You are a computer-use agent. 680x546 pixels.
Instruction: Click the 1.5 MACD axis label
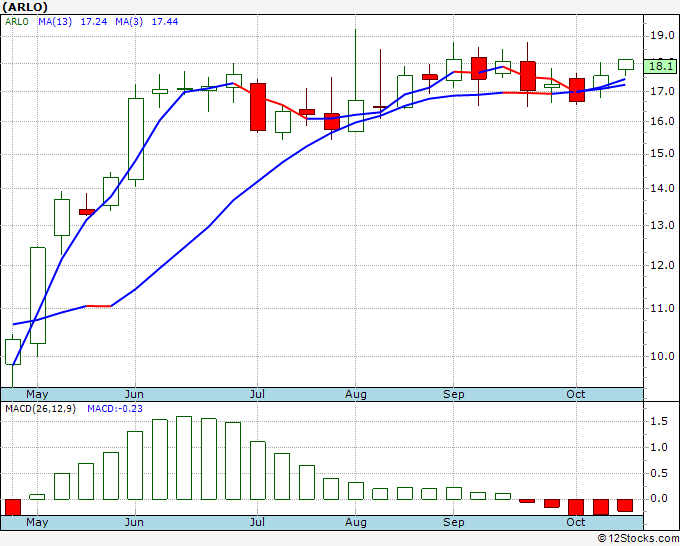[x=659, y=421]
